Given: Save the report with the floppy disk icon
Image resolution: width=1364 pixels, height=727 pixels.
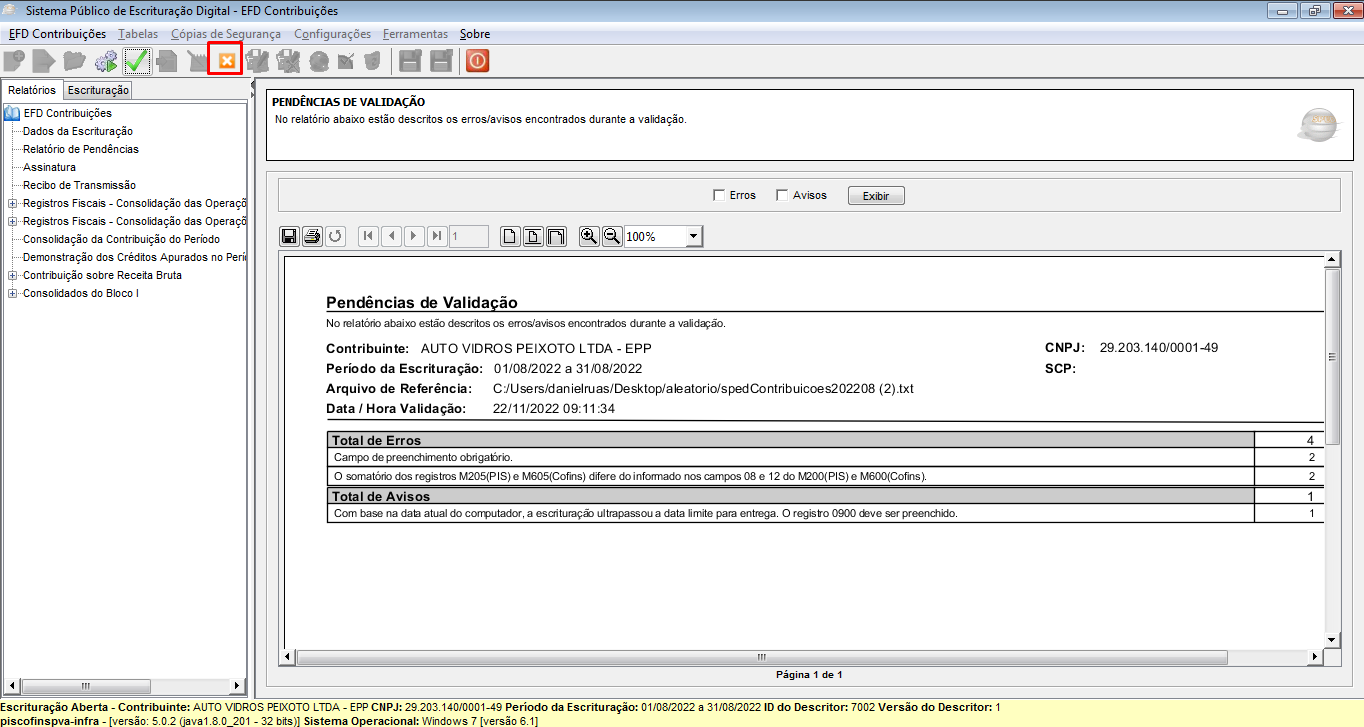Looking at the screenshot, I should point(289,236).
